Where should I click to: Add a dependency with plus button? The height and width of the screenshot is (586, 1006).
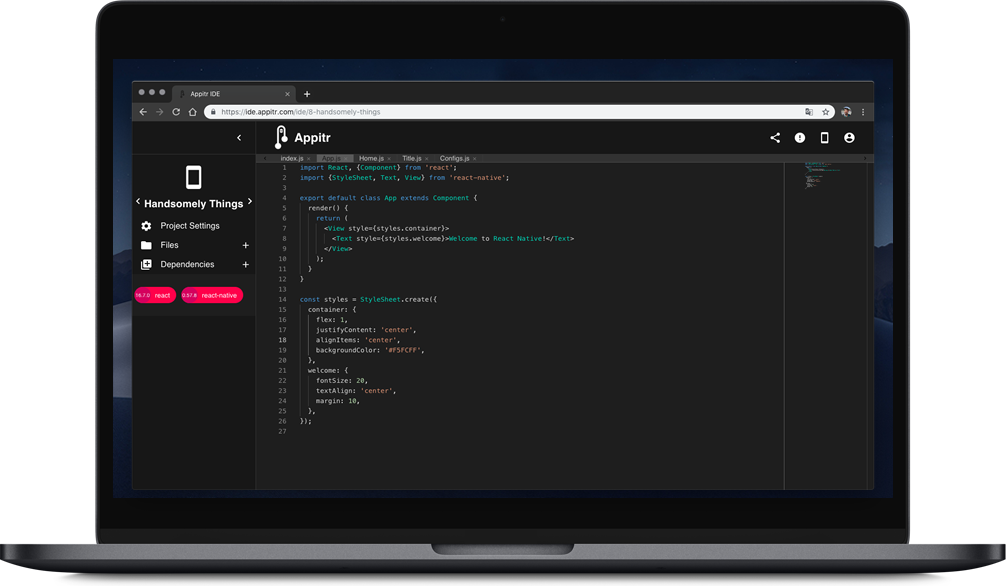245,264
